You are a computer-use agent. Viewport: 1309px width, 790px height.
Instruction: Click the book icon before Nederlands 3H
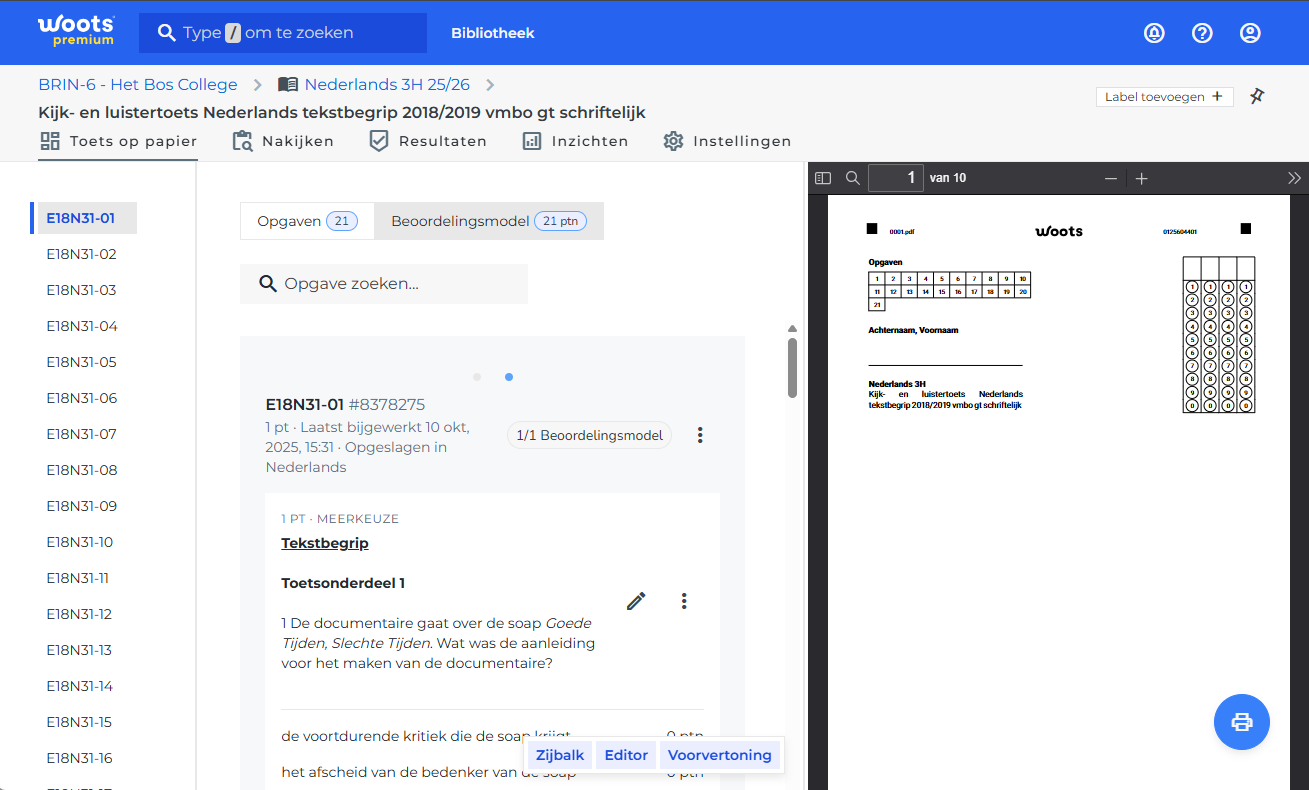click(288, 85)
